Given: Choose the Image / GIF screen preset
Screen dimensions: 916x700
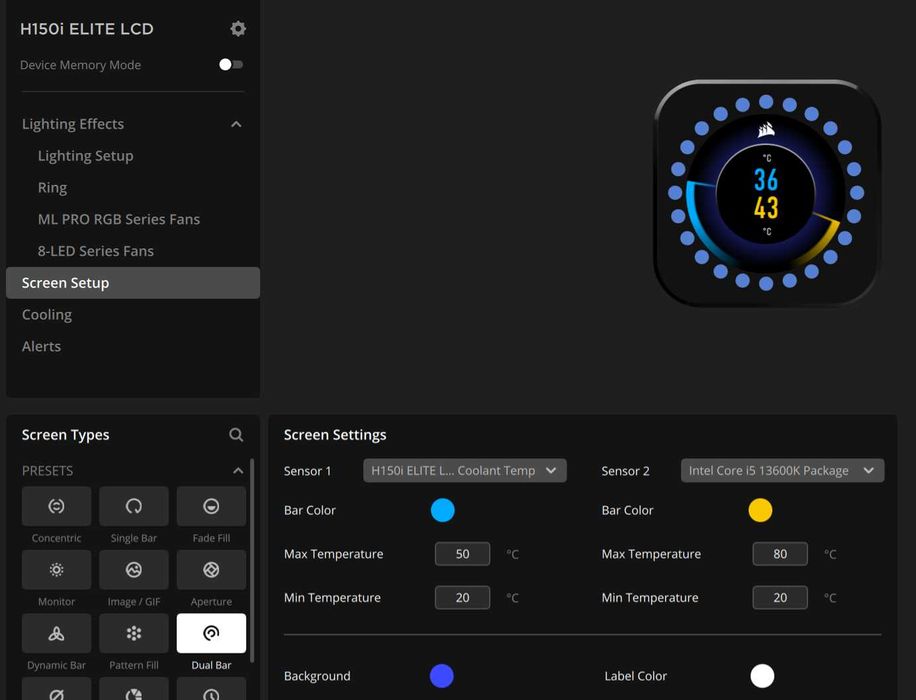Looking at the screenshot, I should click(x=134, y=570).
